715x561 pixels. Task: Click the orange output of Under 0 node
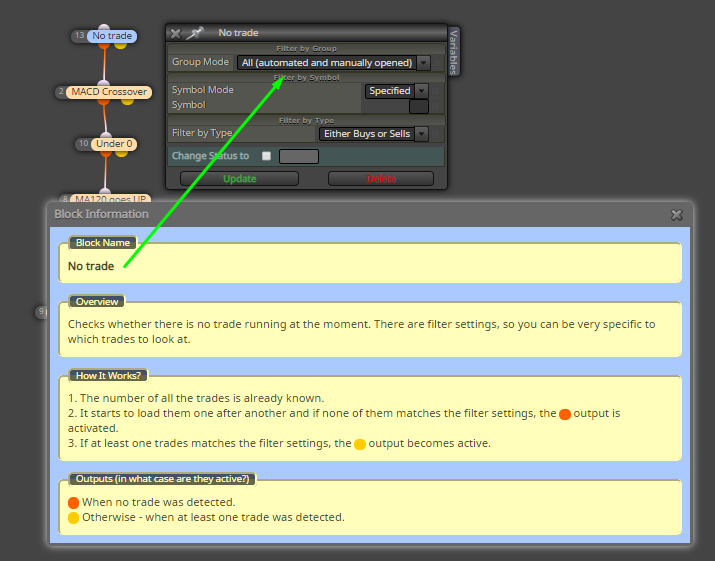tap(106, 153)
